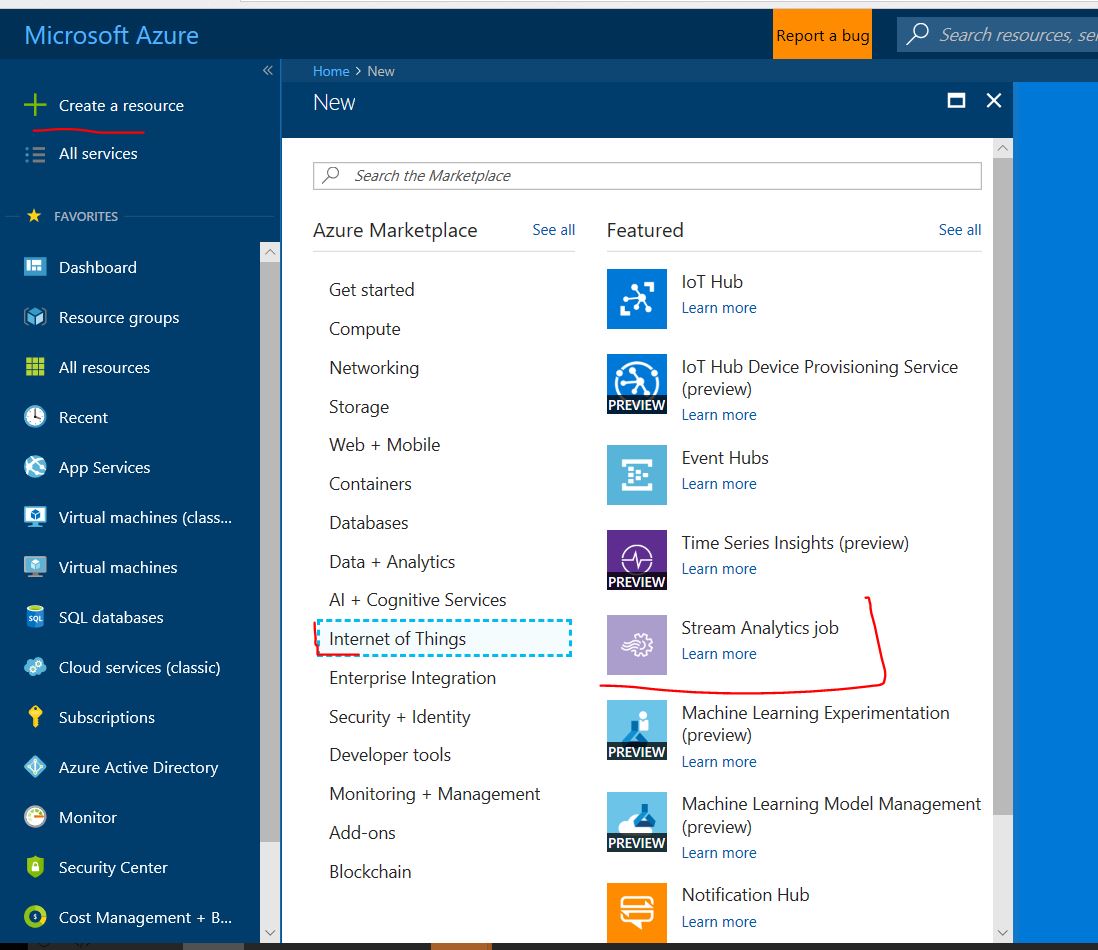
Task: Select the Security + Identity category
Action: [400, 717]
